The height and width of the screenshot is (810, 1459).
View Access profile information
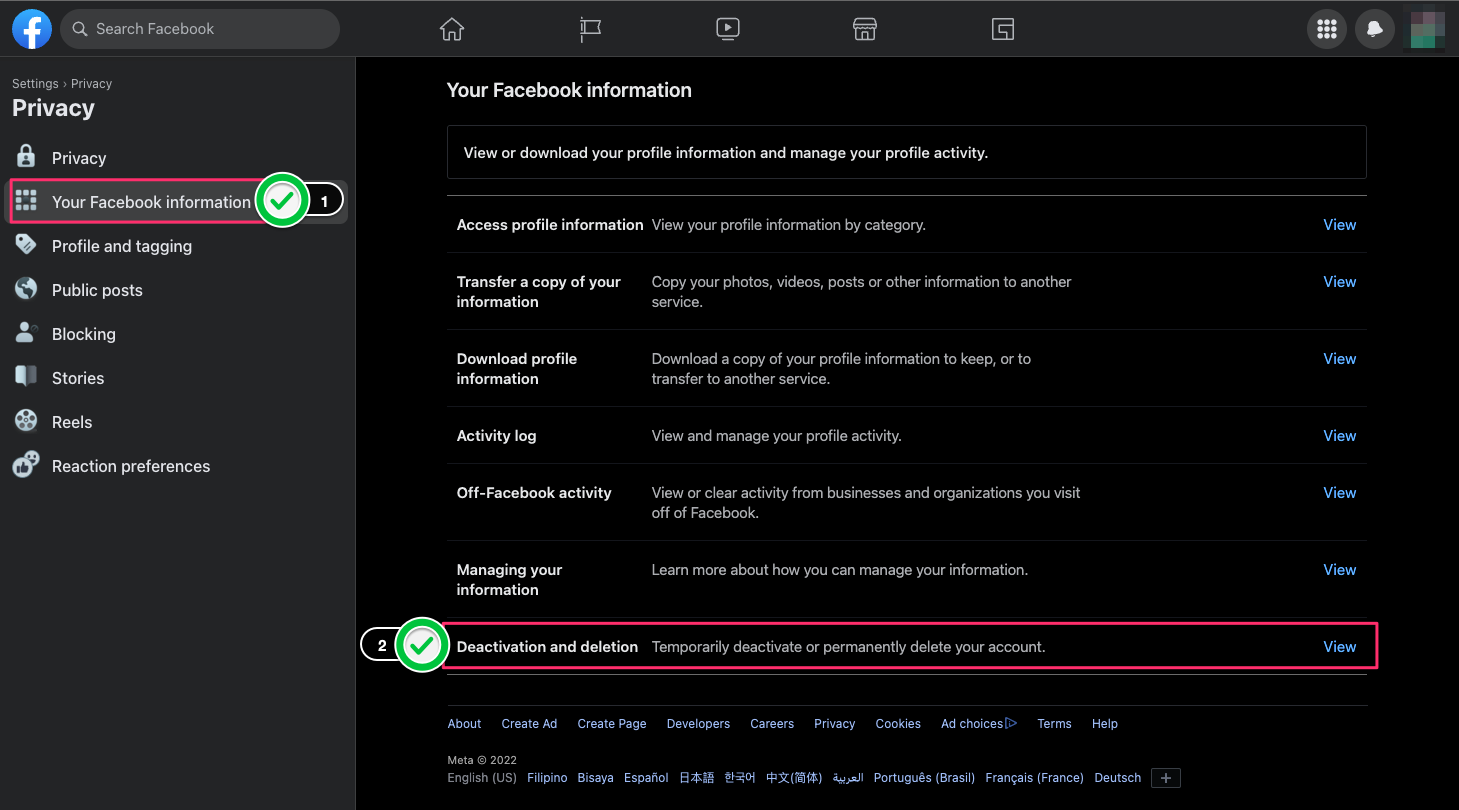1339,225
